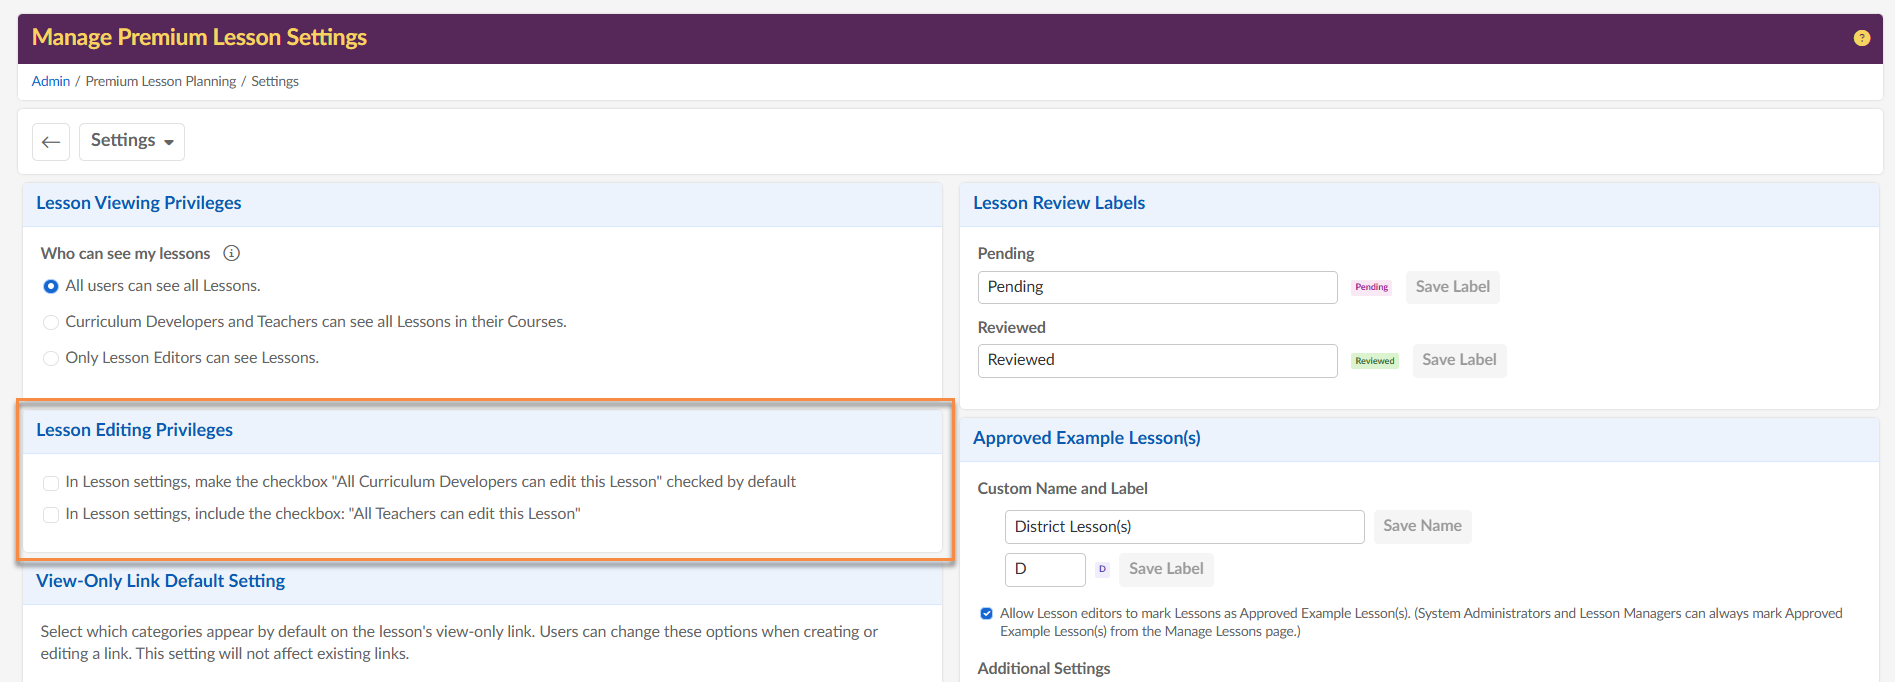The width and height of the screenshot is (1895, 682).
Task: Click the District Lesson(s) name field
Action: [1184, 527]
